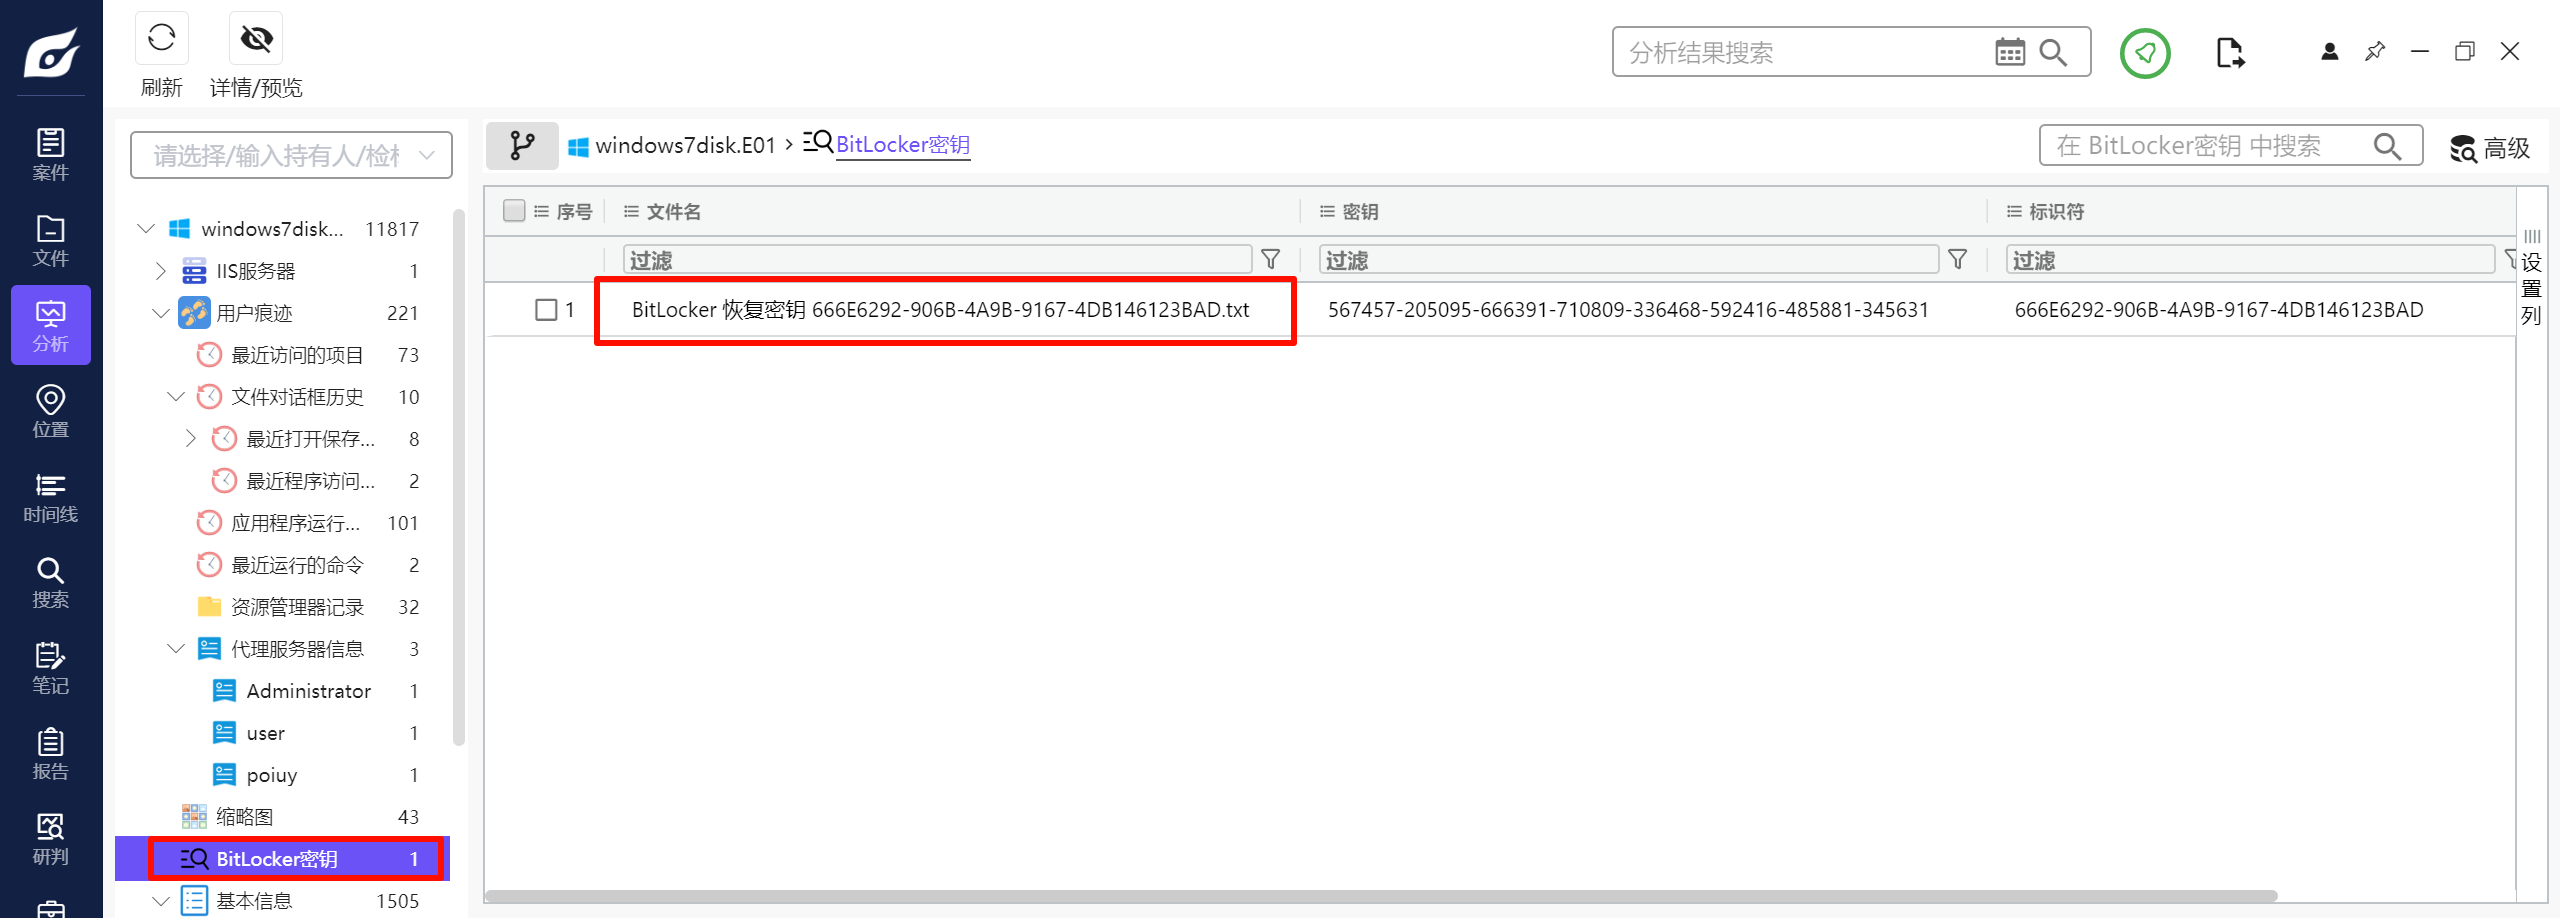Viewport: 2560px width, 918px height.
Task: Click the table horizontal scrollbar
Action: 1381,896
